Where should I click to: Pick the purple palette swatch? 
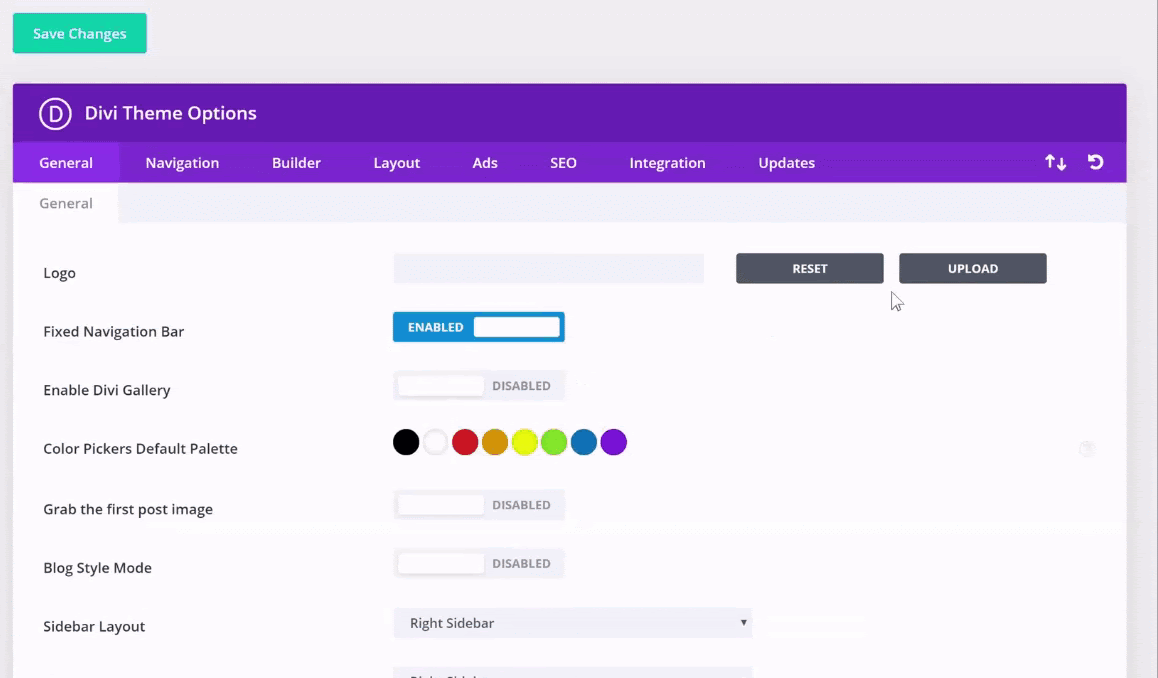click(x=614, y=442)
